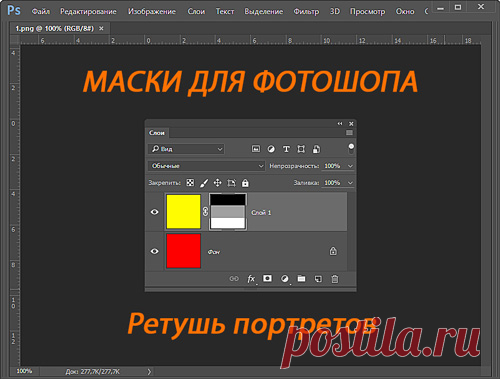500x379 pixels.
Task: Open the Слои menu in menu bar
Action: (196, 11)
